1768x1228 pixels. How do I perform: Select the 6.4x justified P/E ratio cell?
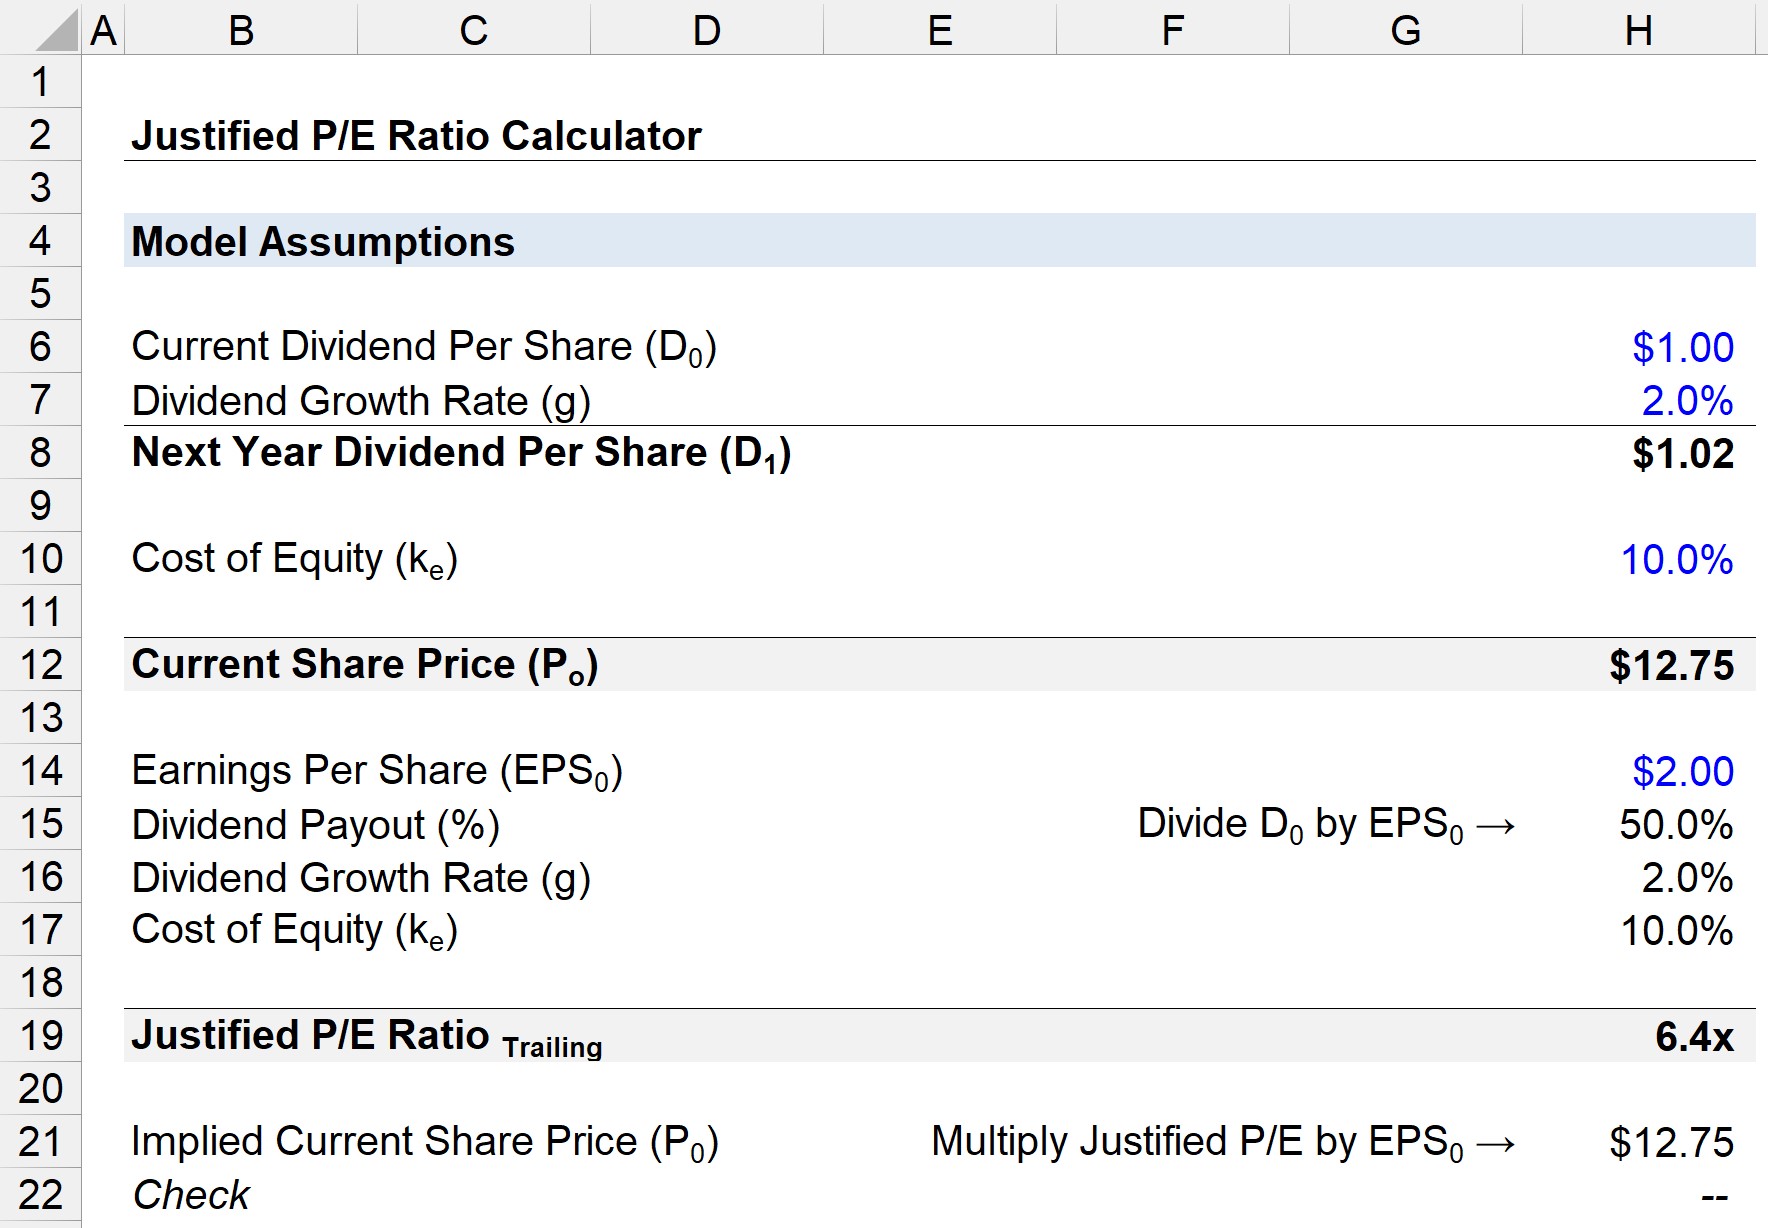point(1638,1036)
